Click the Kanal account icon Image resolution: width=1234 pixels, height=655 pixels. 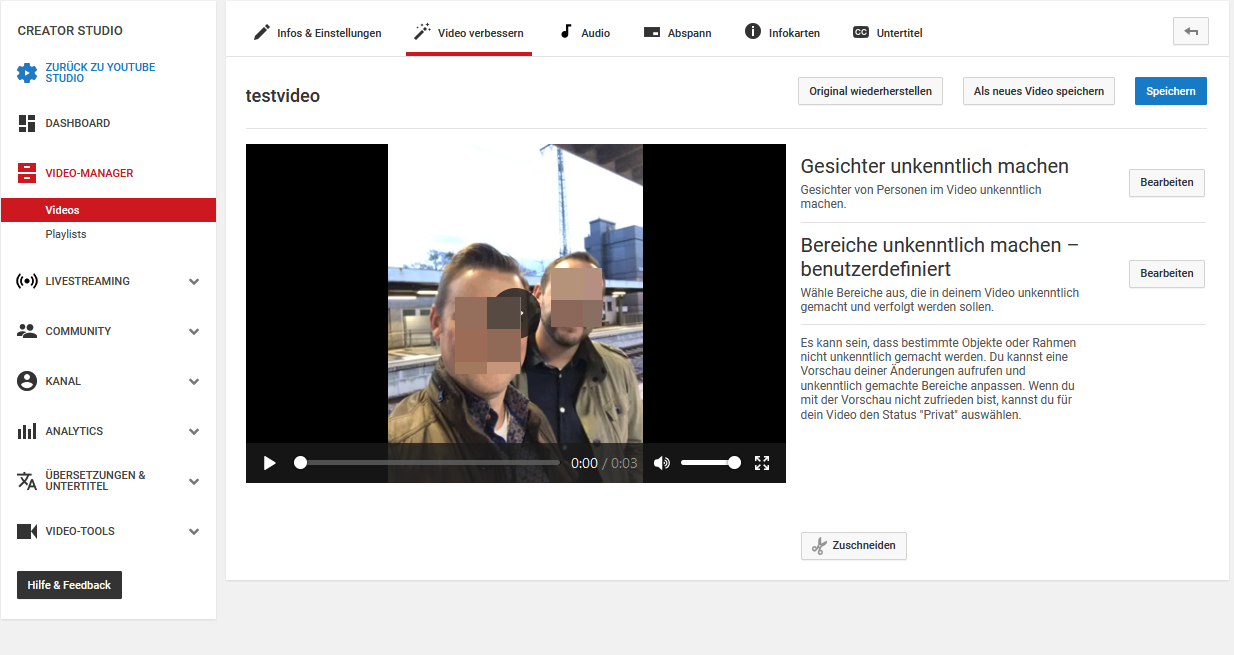point(27,381)
